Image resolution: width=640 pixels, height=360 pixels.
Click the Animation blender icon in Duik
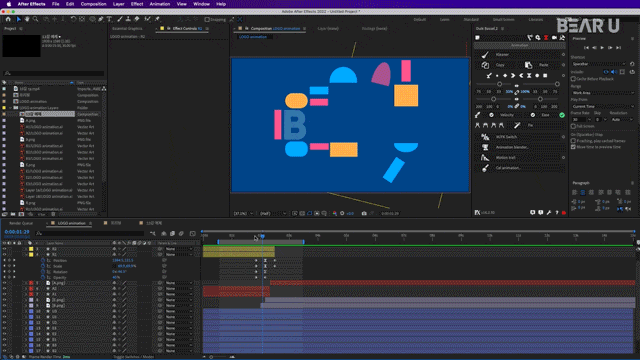pyautogui.click(x=485, y=147)
